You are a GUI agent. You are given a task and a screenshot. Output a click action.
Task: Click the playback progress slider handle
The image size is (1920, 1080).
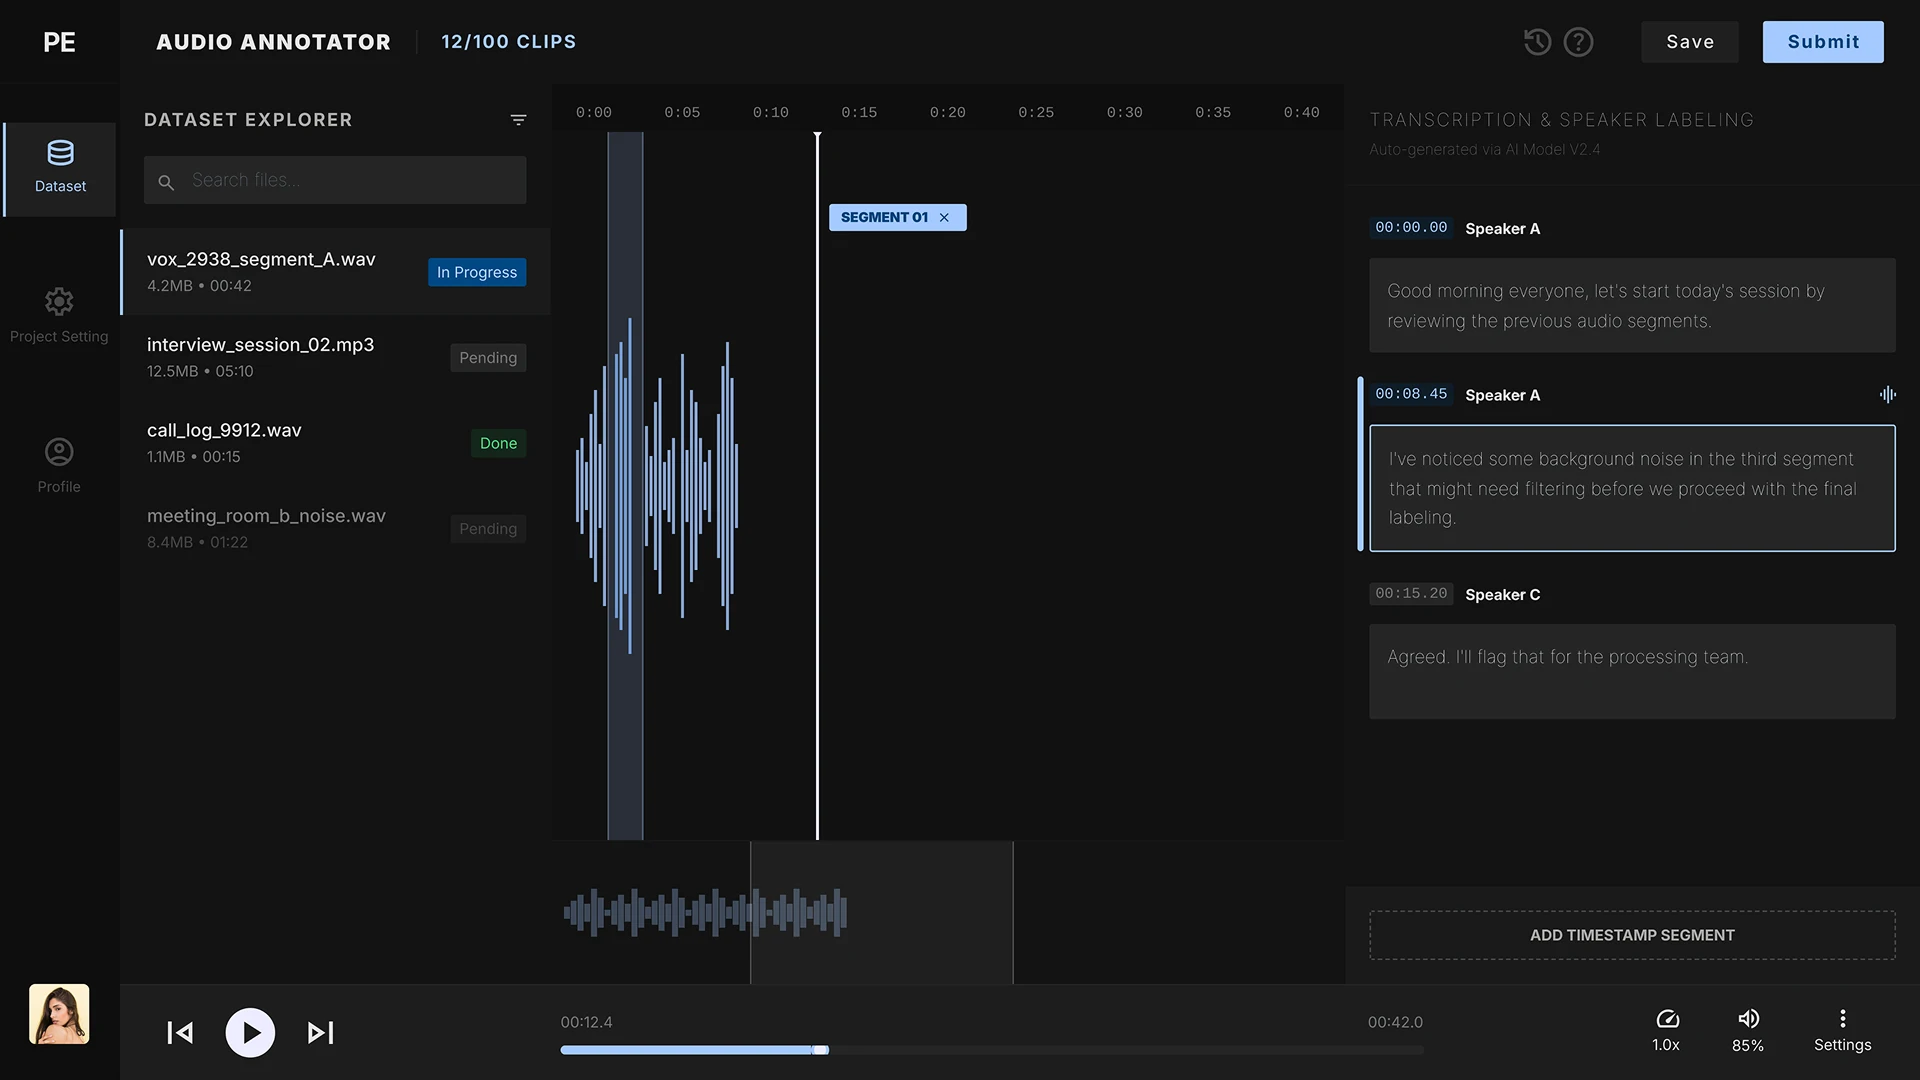[x=820, y=1050]
